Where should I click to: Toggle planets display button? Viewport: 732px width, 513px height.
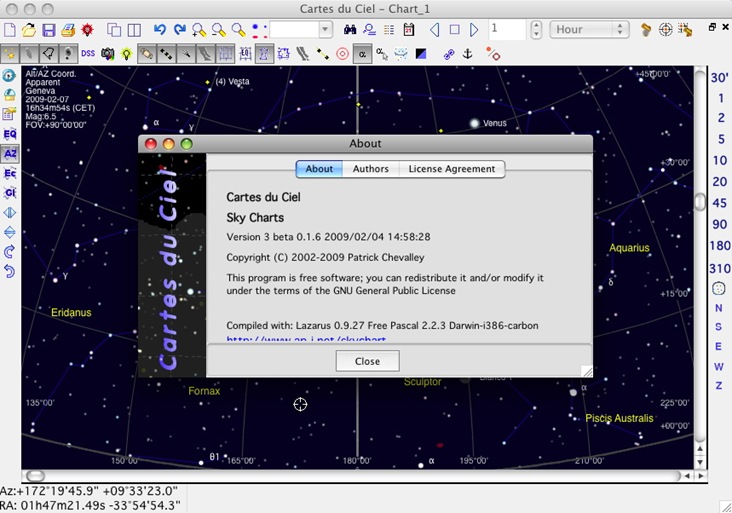click(x=146, y=54)
